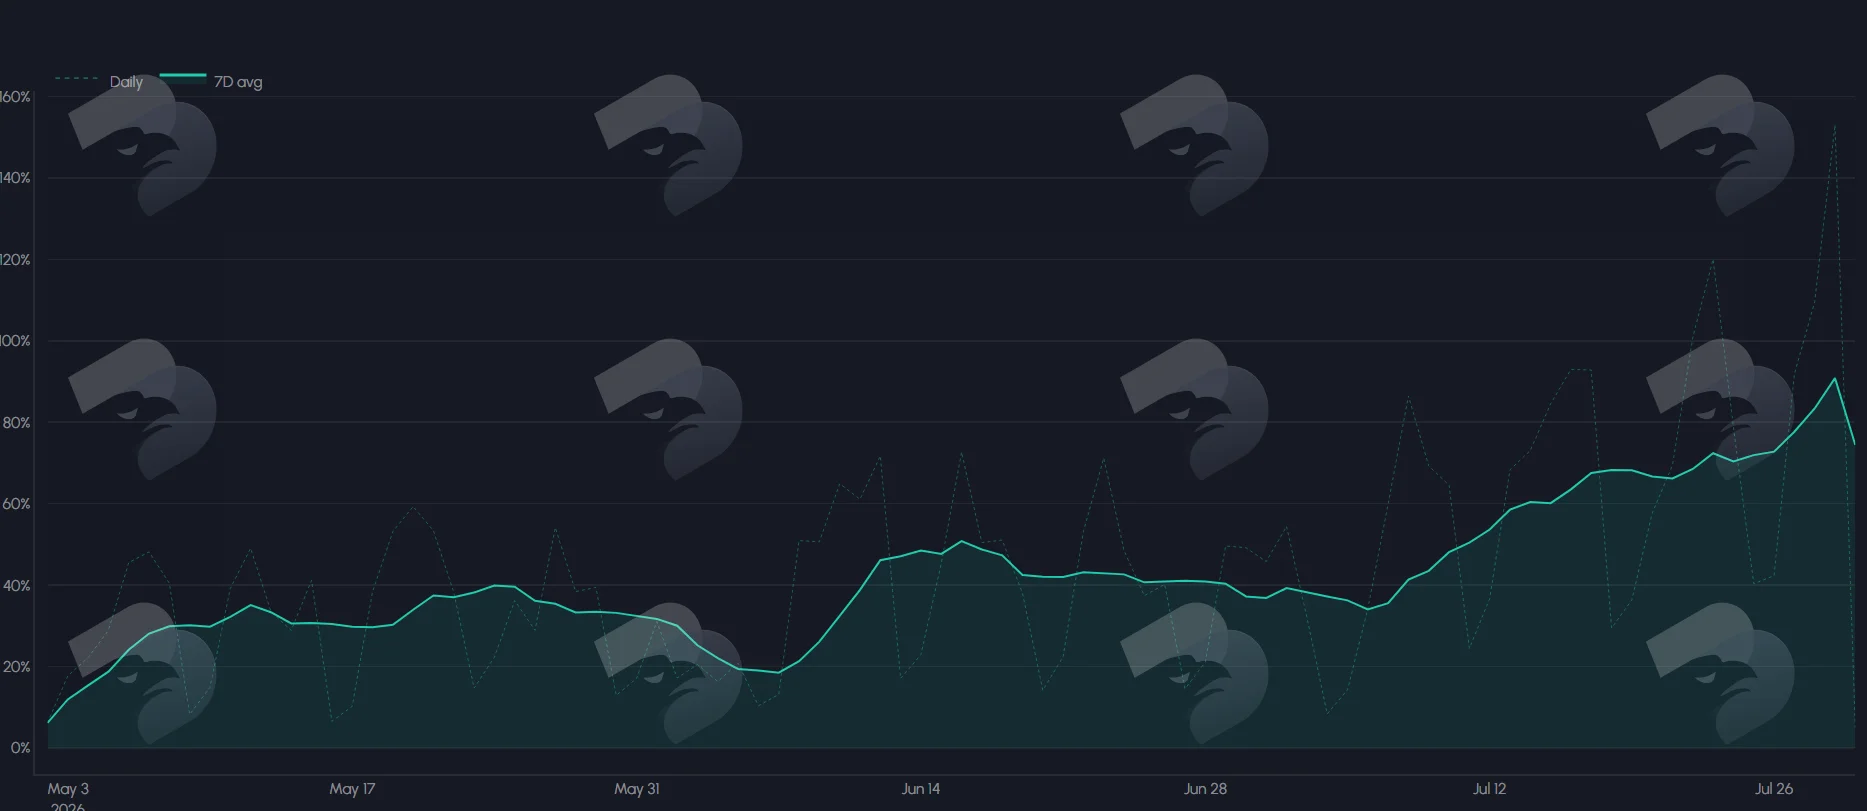This screenshot has width=1867, height=811.
Task: Select the Jun 28 date on the axis
Action: (x=1205, y=789)
